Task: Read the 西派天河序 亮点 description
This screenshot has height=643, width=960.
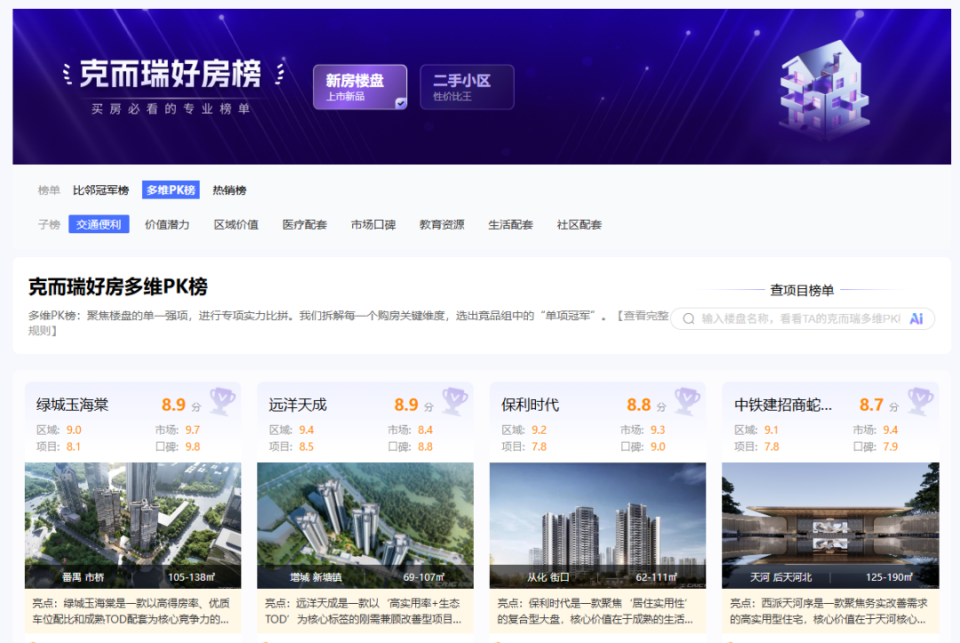Action: [830, 611]
